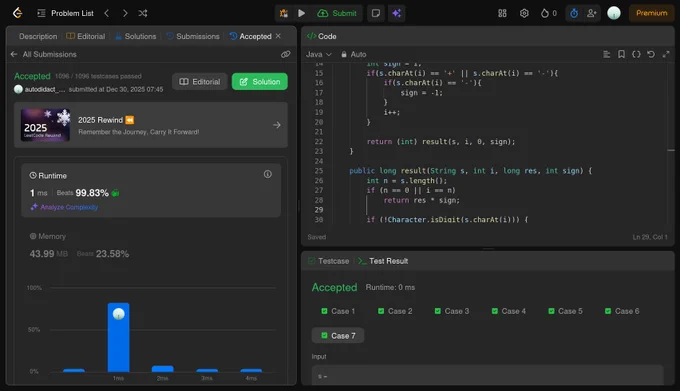Open the layout grid icon
The height and width of the screenshot is (391, 680).
[502, 13]
